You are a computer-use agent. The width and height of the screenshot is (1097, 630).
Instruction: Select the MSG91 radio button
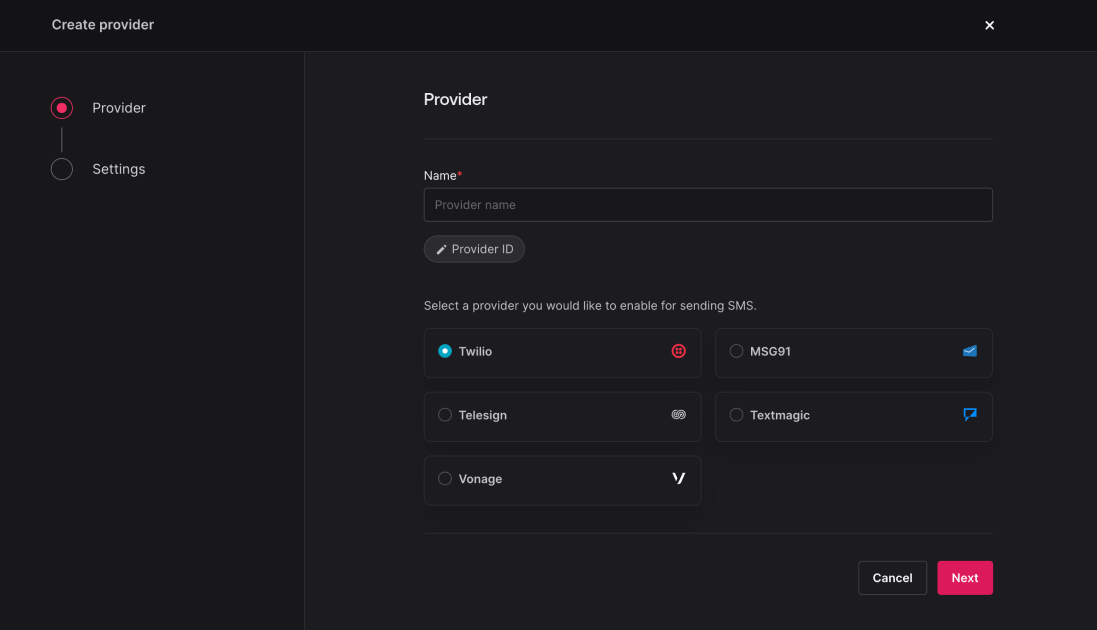(736, 351)
